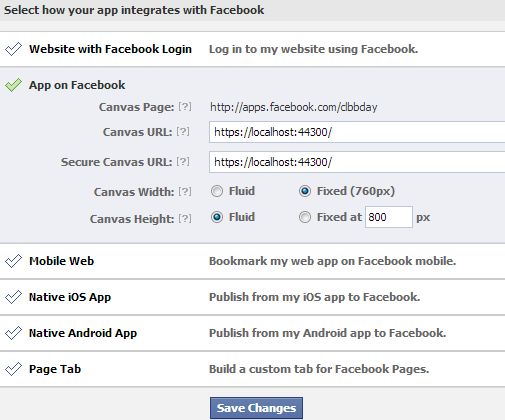Click the Page Tab checkmark icon
This screenshot has width=505, height=420.
pos(13,369)
